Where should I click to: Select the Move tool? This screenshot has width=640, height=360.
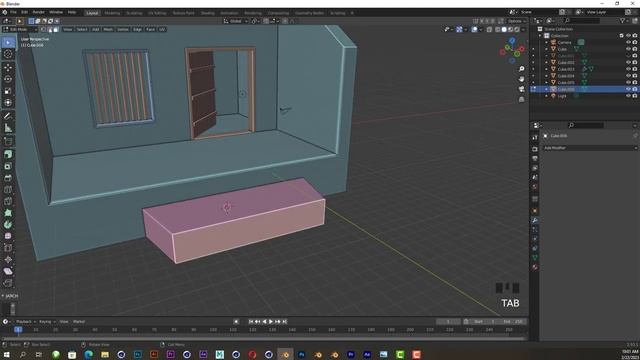coord(8,68)
